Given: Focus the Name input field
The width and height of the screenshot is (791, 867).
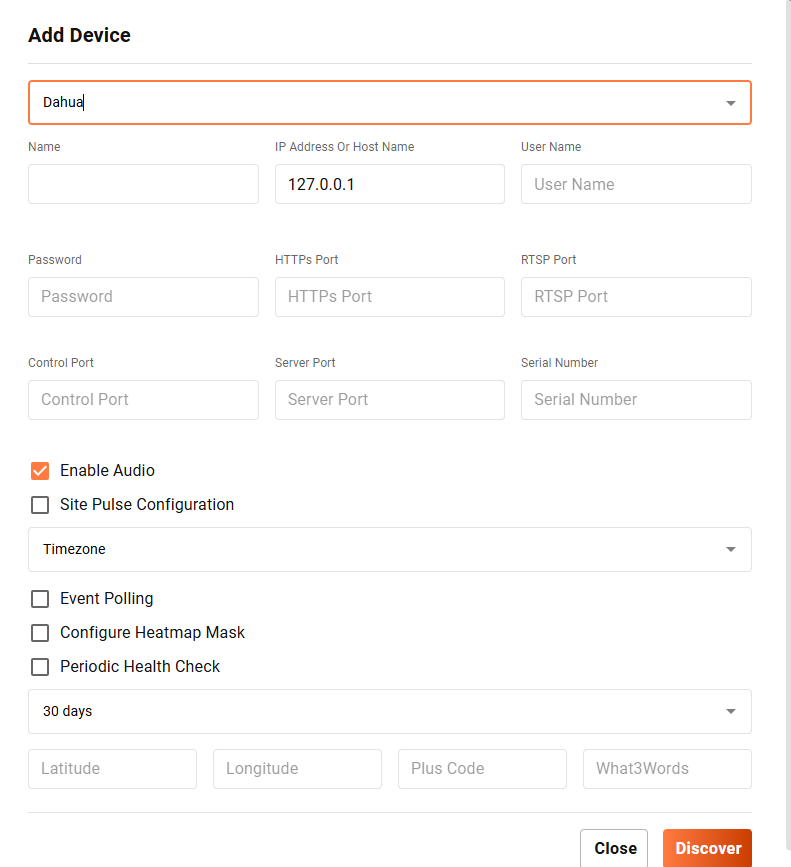Looking at the screenshot, I should (x=143, y=184).
